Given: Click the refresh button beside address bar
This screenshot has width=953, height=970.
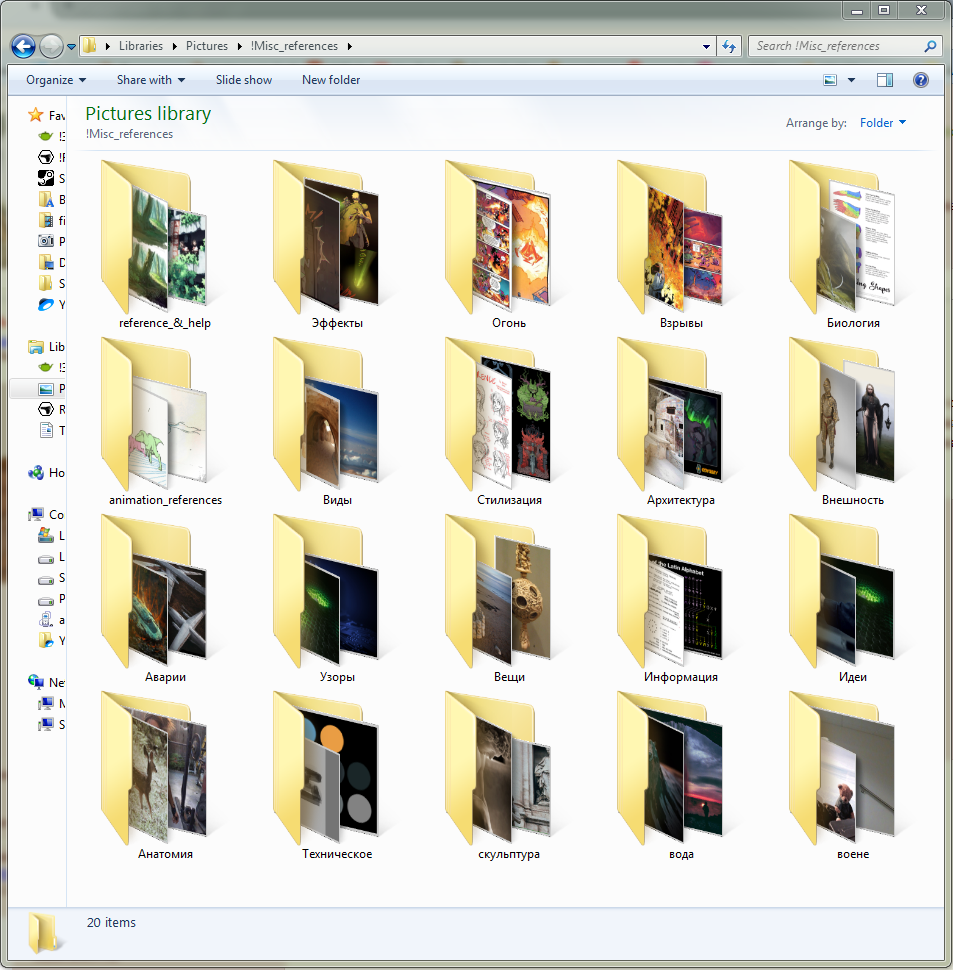Looking at the screenshot, I should [729, 46].
